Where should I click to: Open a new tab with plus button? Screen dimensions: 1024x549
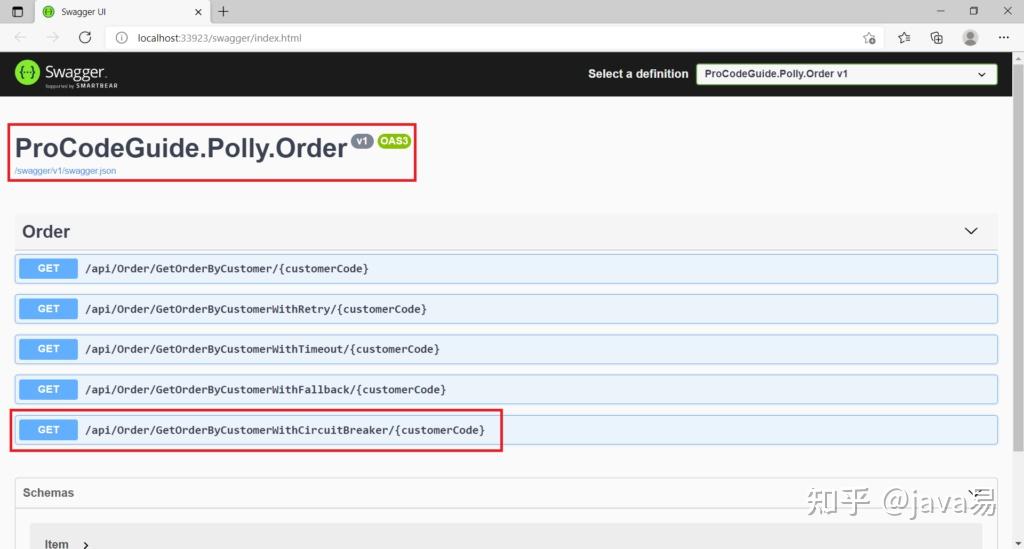coord(223,11)
